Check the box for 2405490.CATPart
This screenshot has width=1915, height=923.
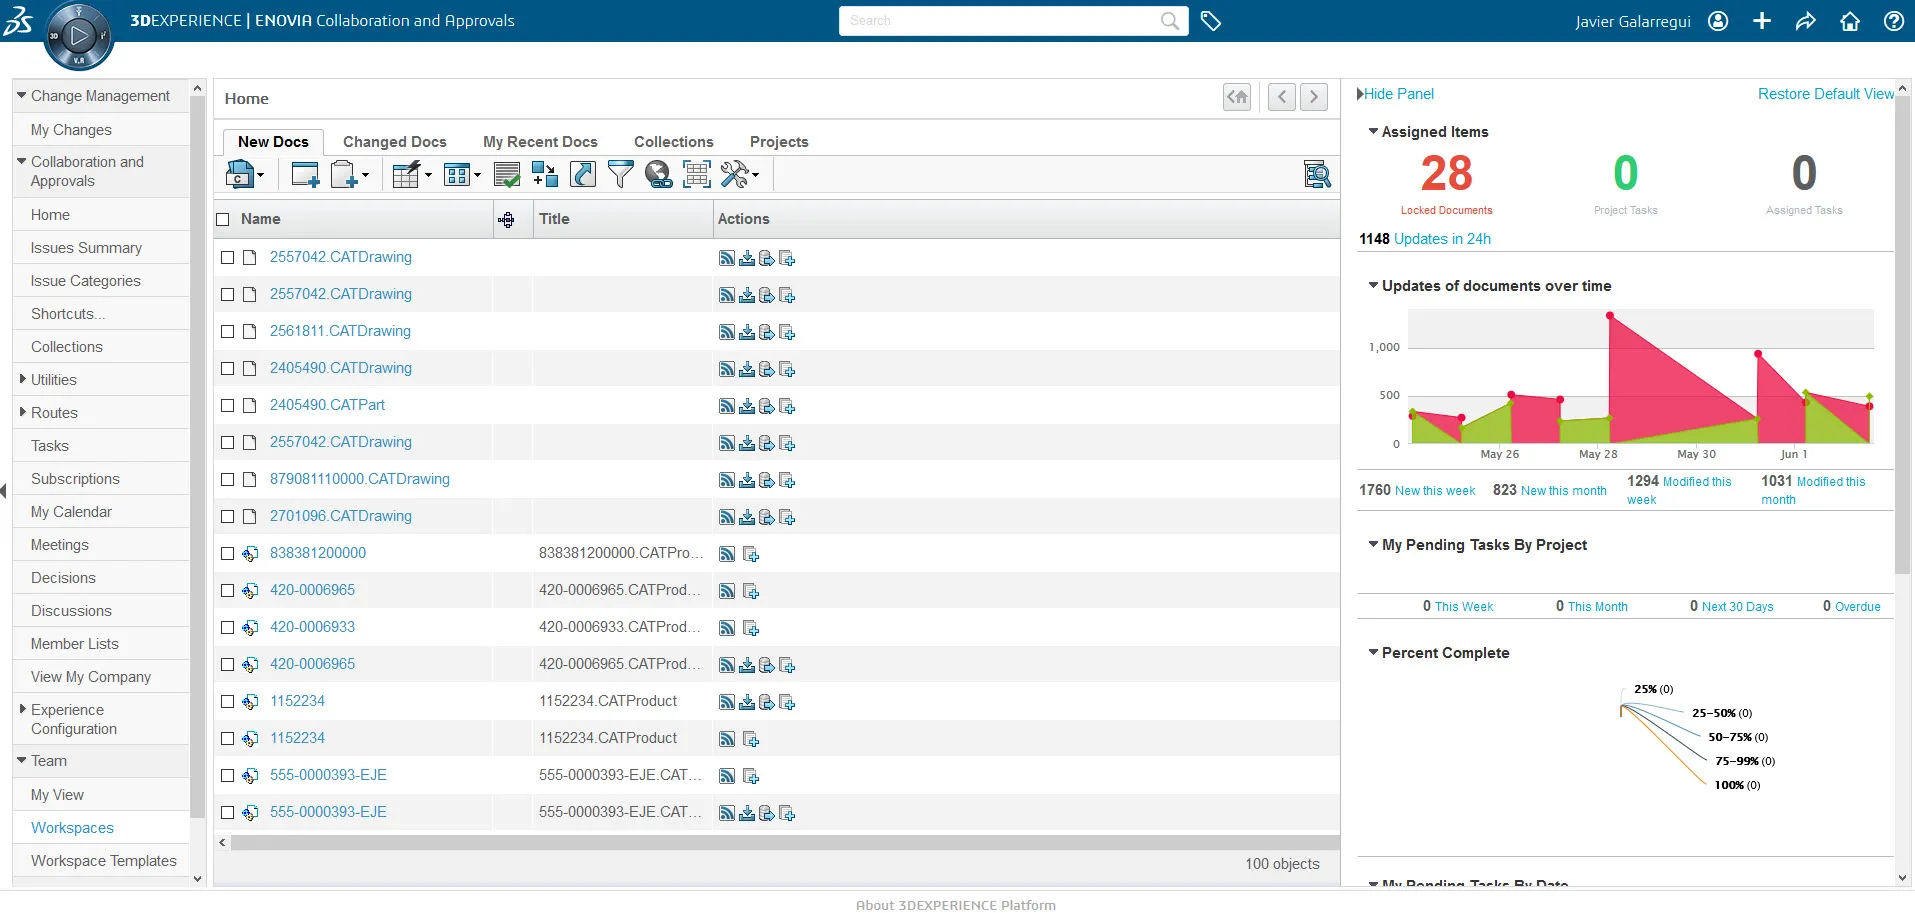pos(227,406)
